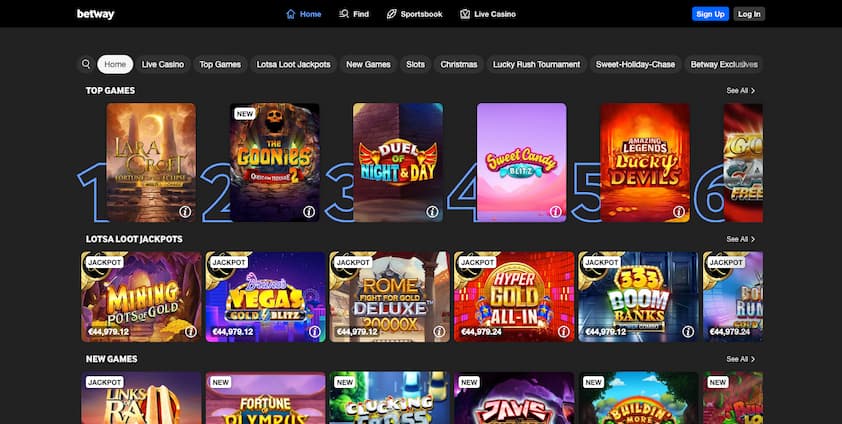Open Hyper Gold All-In jackpot game
Viewport: 842px width, 424px height.
[x=514, y=297]
